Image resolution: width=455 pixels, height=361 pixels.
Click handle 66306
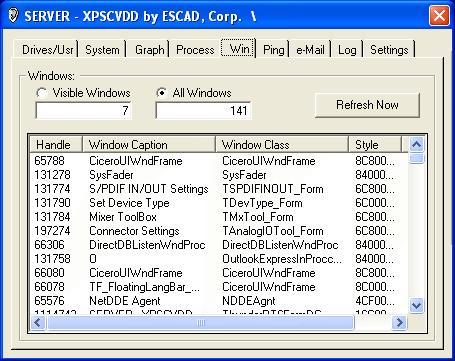pyautogui.click(x=49, y=245)
